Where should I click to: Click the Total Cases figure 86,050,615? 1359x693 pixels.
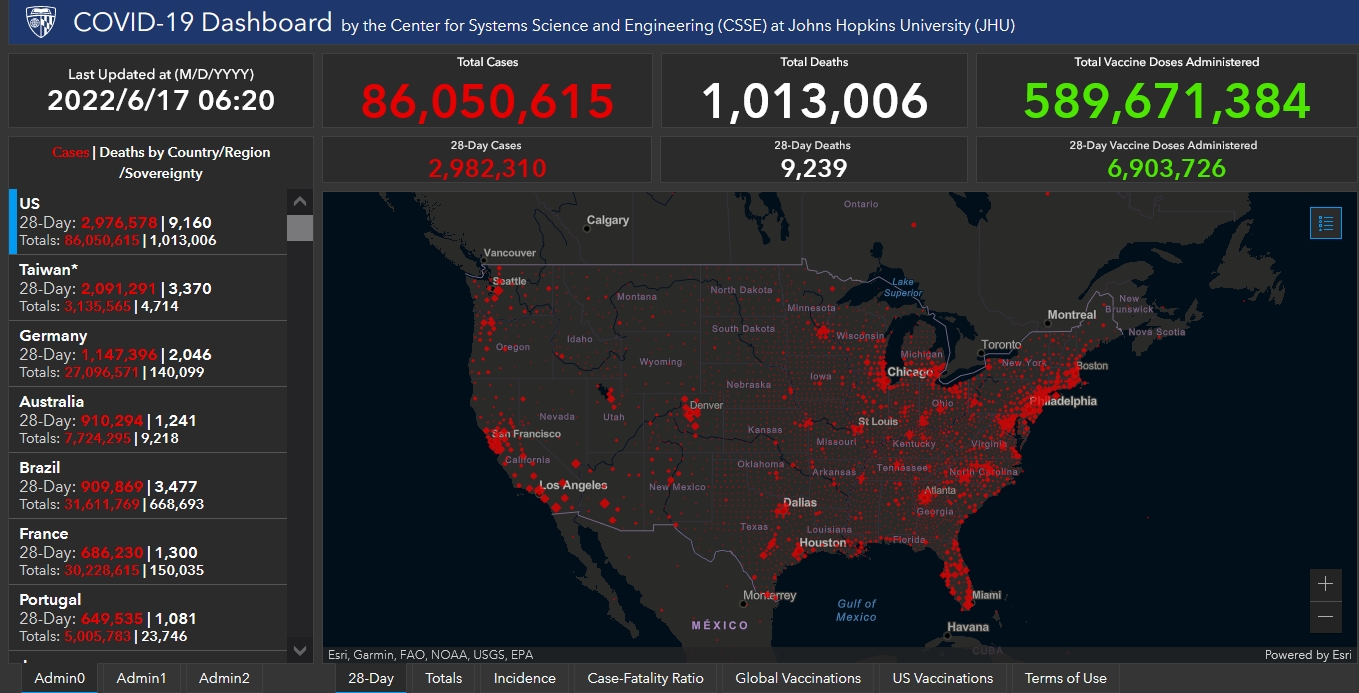click(x=487, y=101)
